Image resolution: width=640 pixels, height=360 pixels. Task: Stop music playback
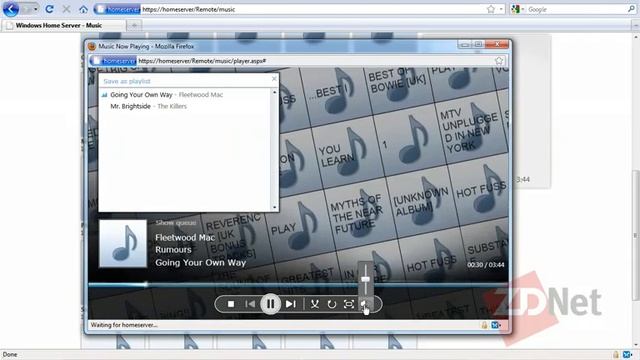[x=231, y=304]
